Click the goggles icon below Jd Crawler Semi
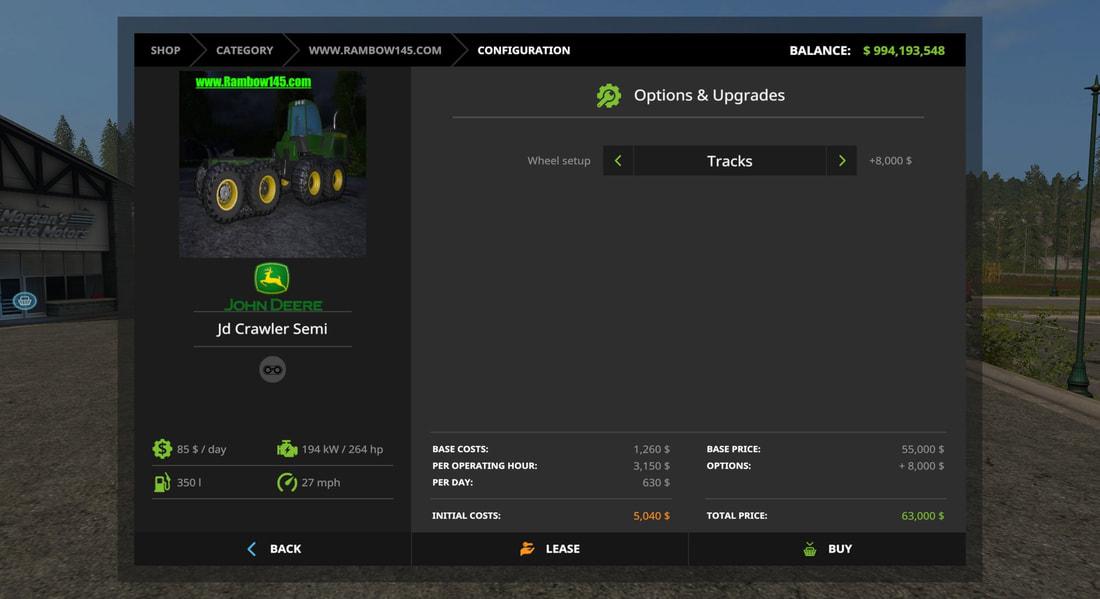The width and height of the screenshot is (1100, 599). (x=272, y=370)
